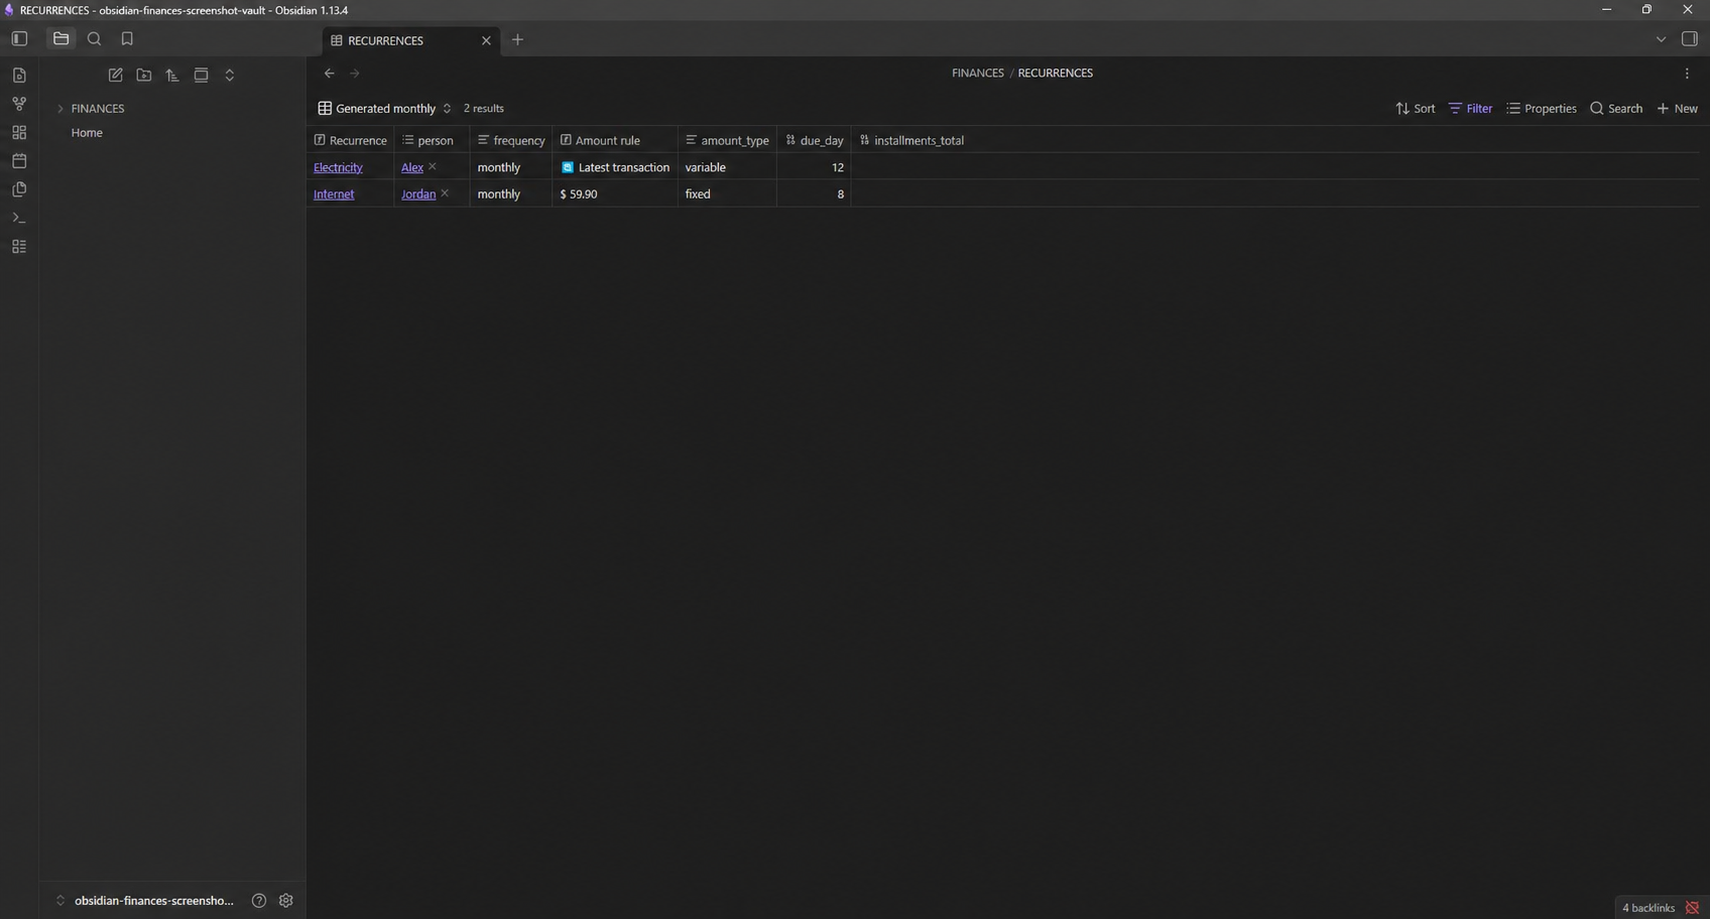Viewport: 1710px width, 919px height.
Task: Click the variable amount_type cell
Action: pyautogui.click(x=727, y=167)
